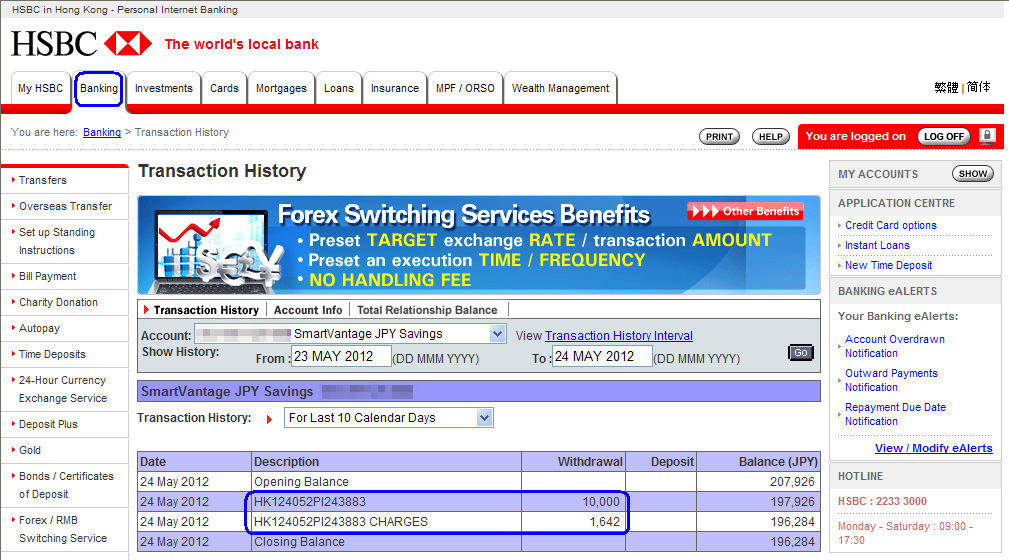Click the HK124052PI243883 CHARGES description cell

pyautogui.click(x=386, y=521)
